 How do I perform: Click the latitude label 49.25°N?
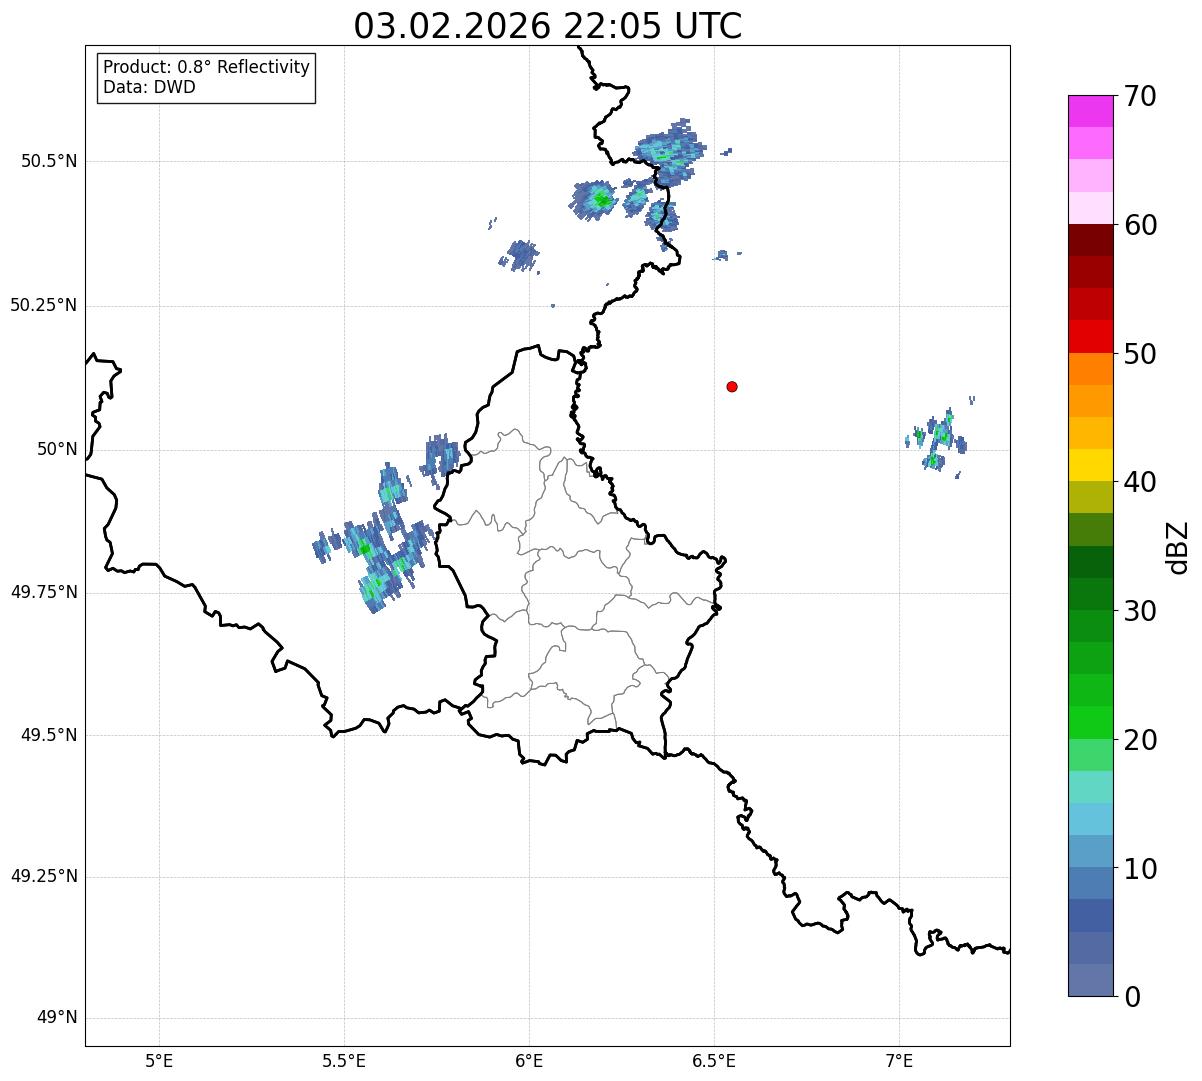coord(43,877)
